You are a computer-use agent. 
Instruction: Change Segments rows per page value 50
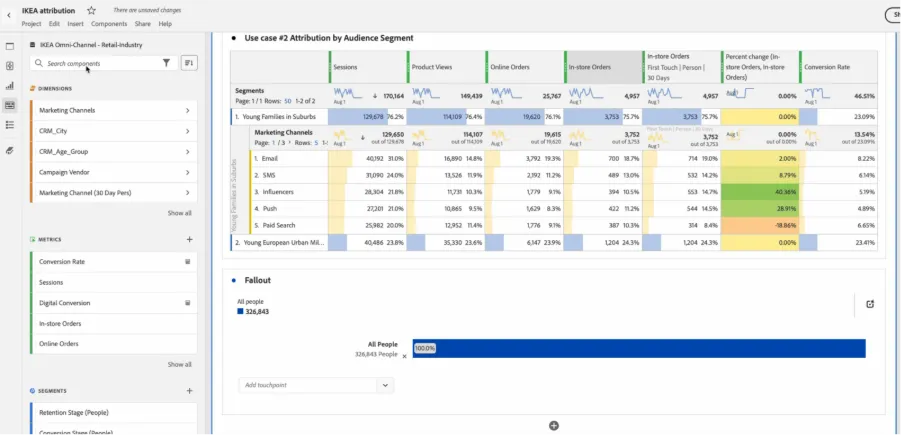287,101
